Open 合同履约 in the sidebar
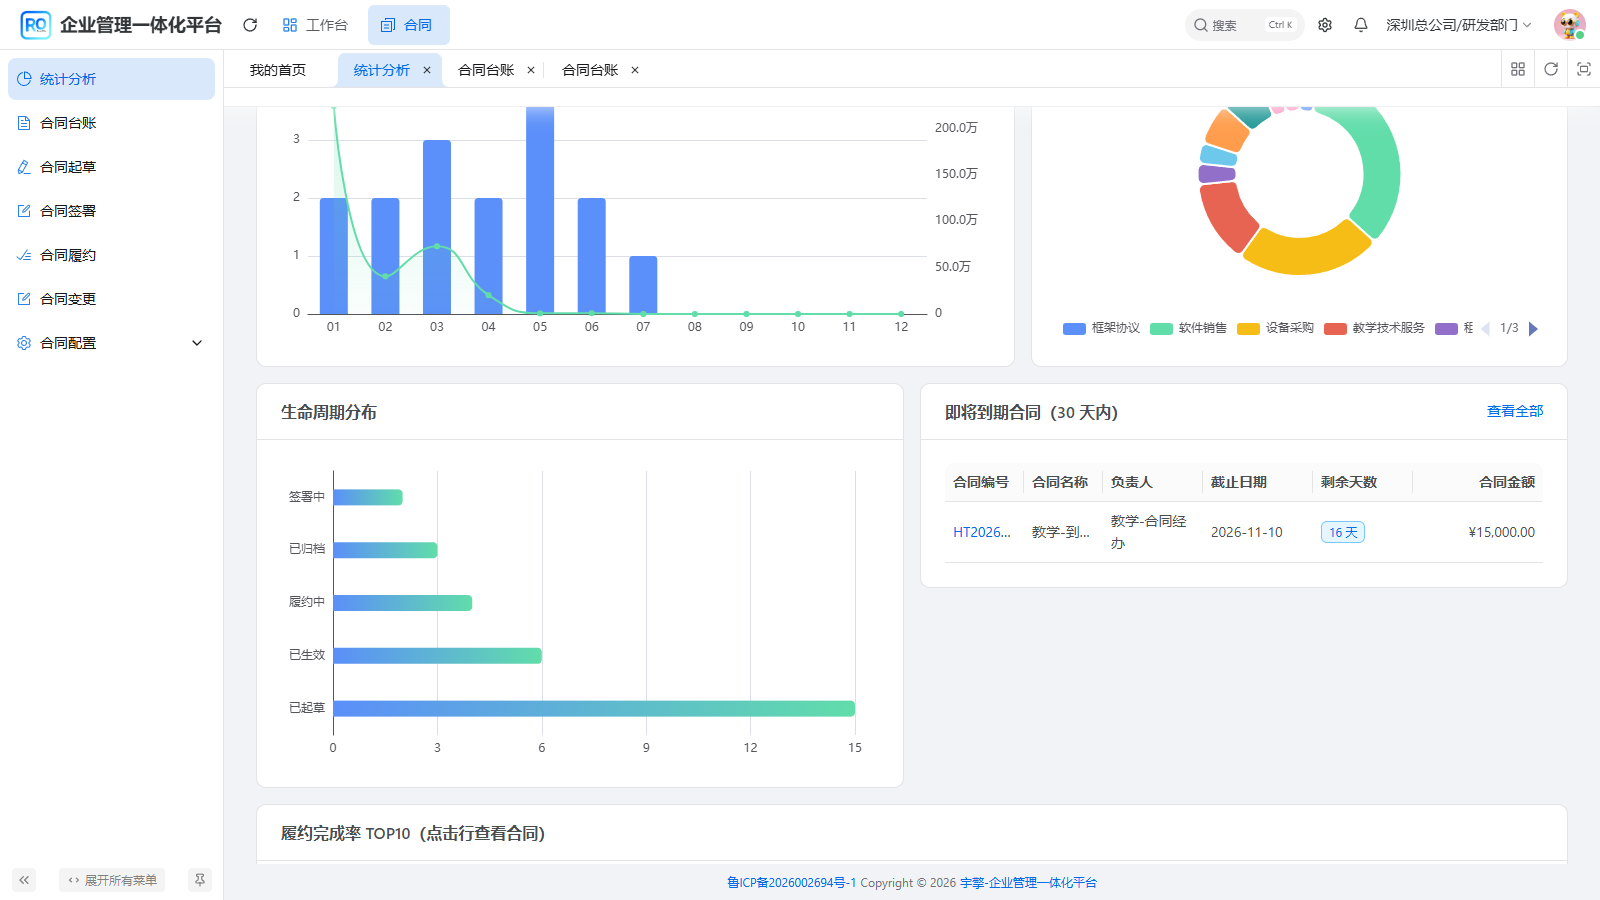 coord(111,255)
